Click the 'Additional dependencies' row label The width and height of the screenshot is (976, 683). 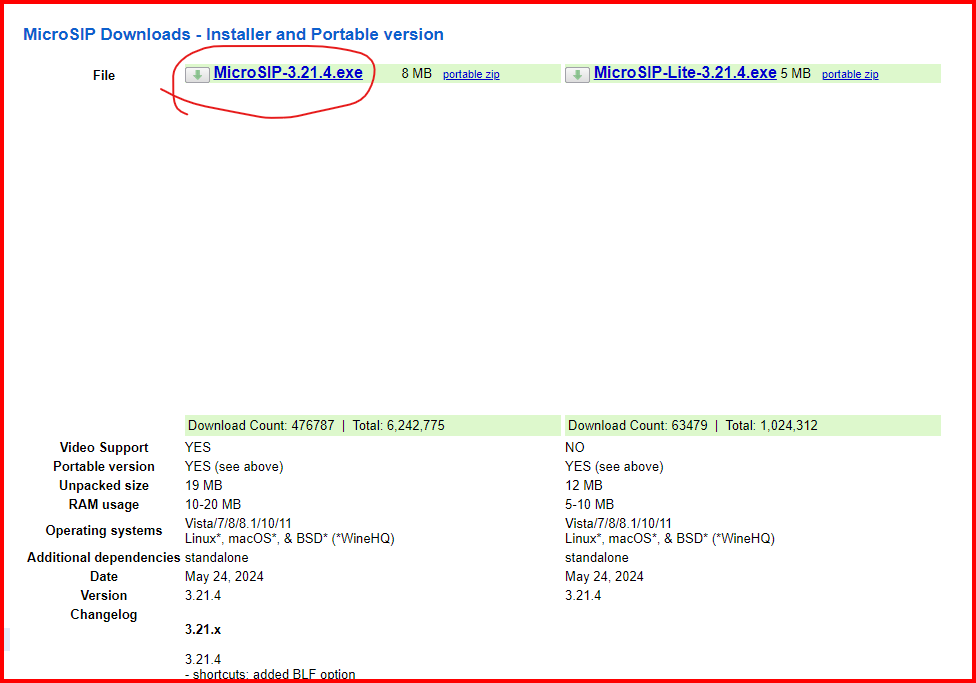[103, 557]
